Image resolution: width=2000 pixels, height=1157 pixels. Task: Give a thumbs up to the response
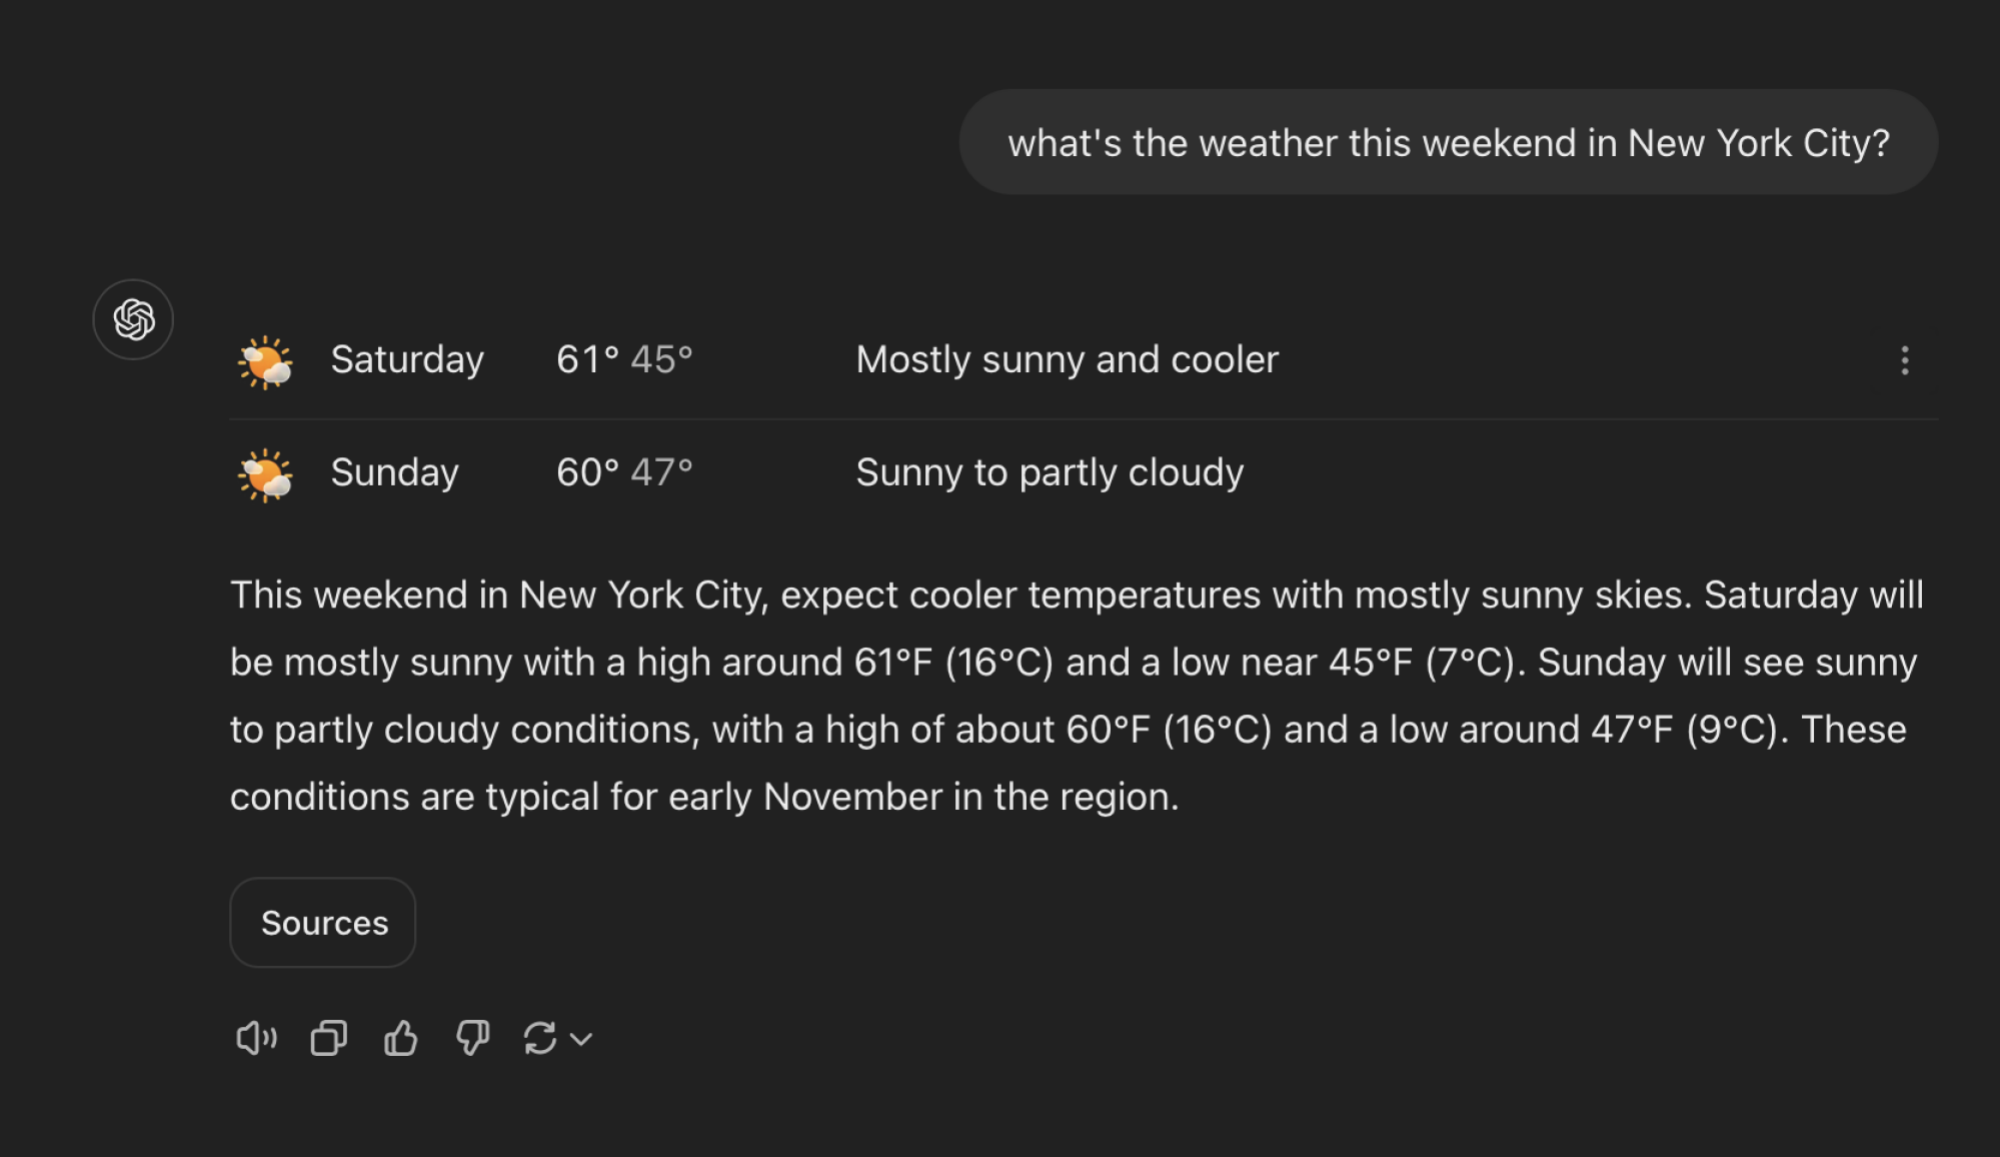point(399,1038)
